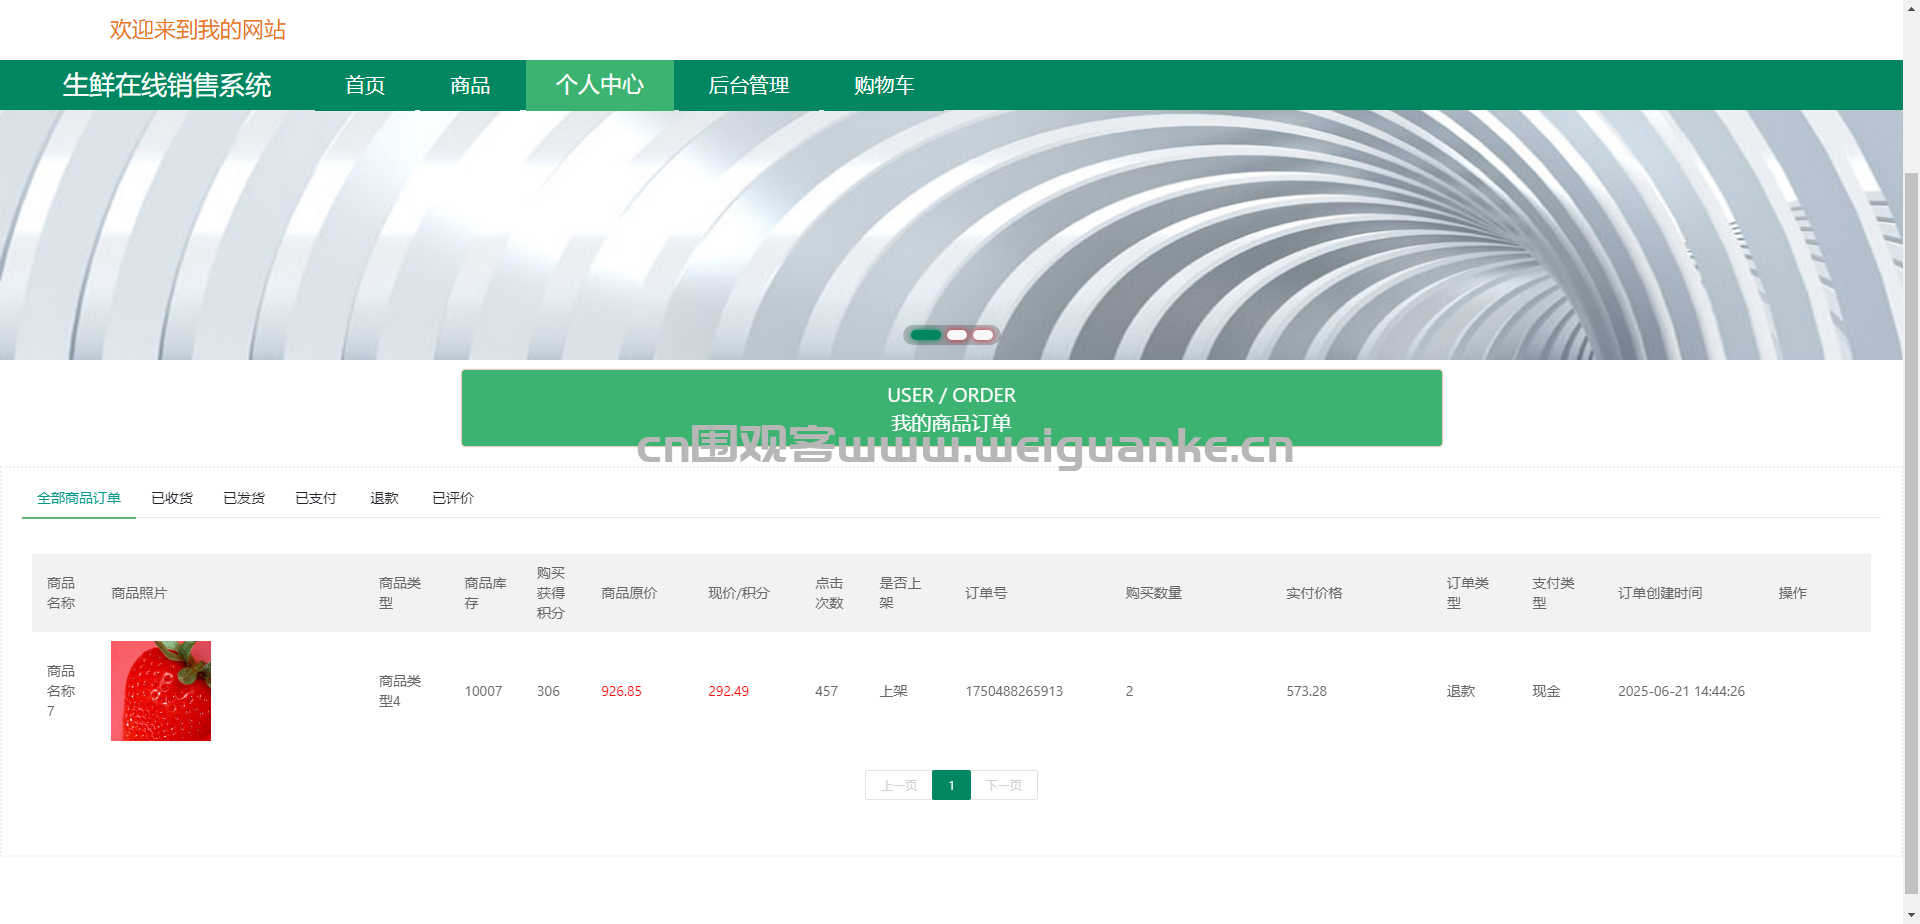This screenshot has width=1920, height=924.
Task: Select second carousel indicator dot
Action: click(x=957, y=335)
